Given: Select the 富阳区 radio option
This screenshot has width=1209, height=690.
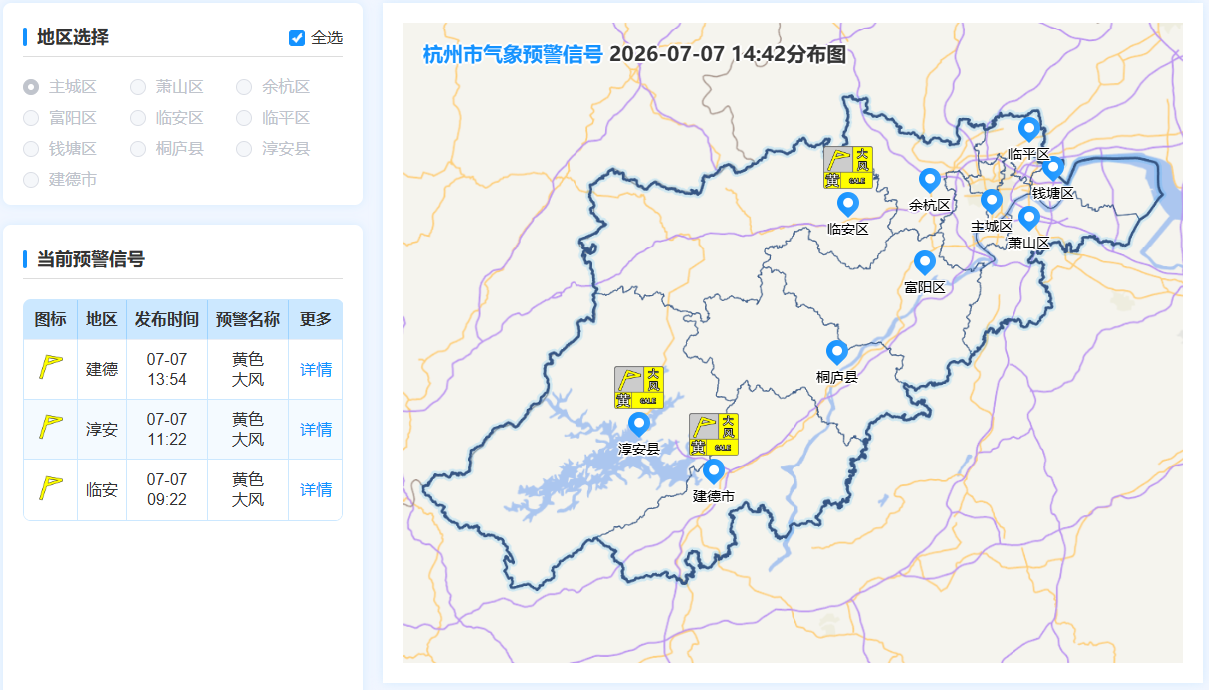Looking at the screenshot, I should coord(31,118).
